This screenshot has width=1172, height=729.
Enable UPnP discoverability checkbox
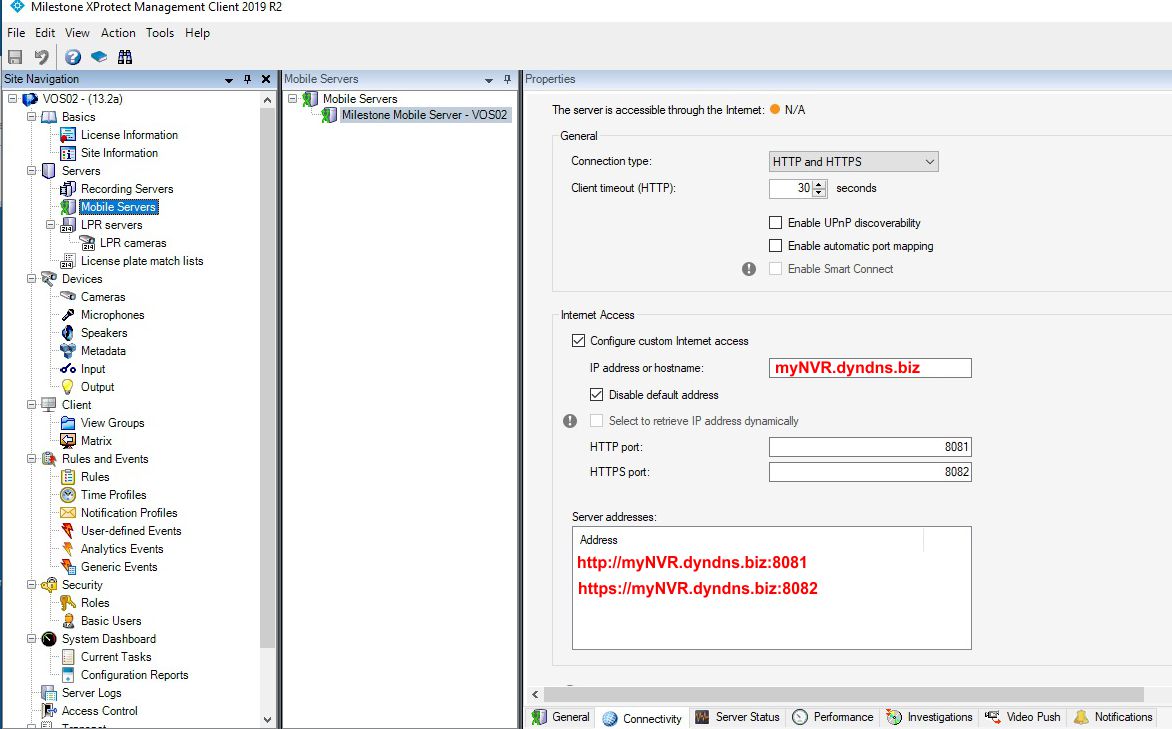coord(776,223)
